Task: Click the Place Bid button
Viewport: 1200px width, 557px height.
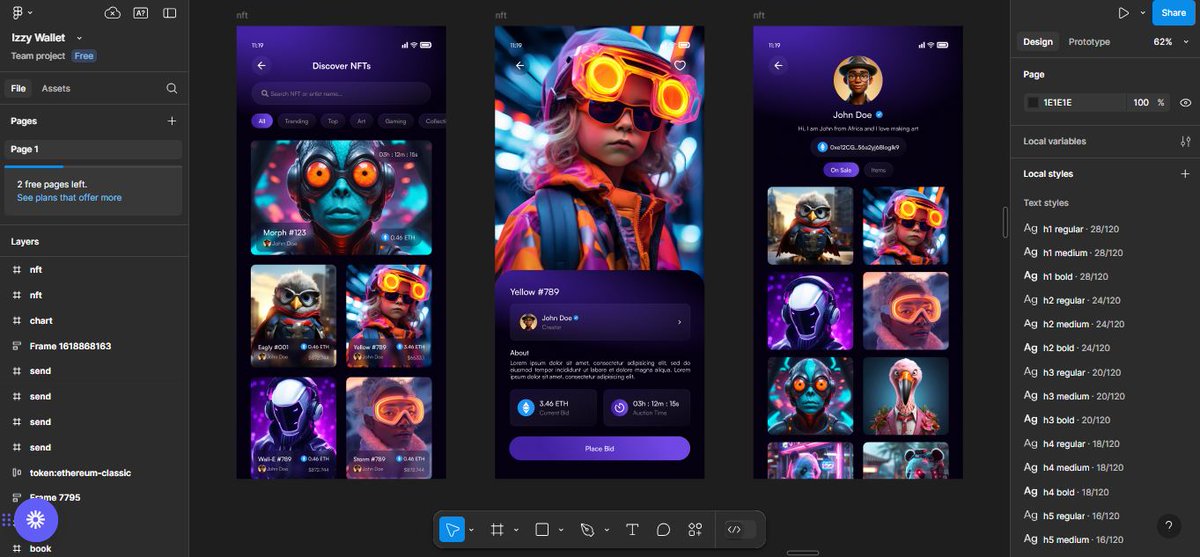Action: click(x=599, y=448)
